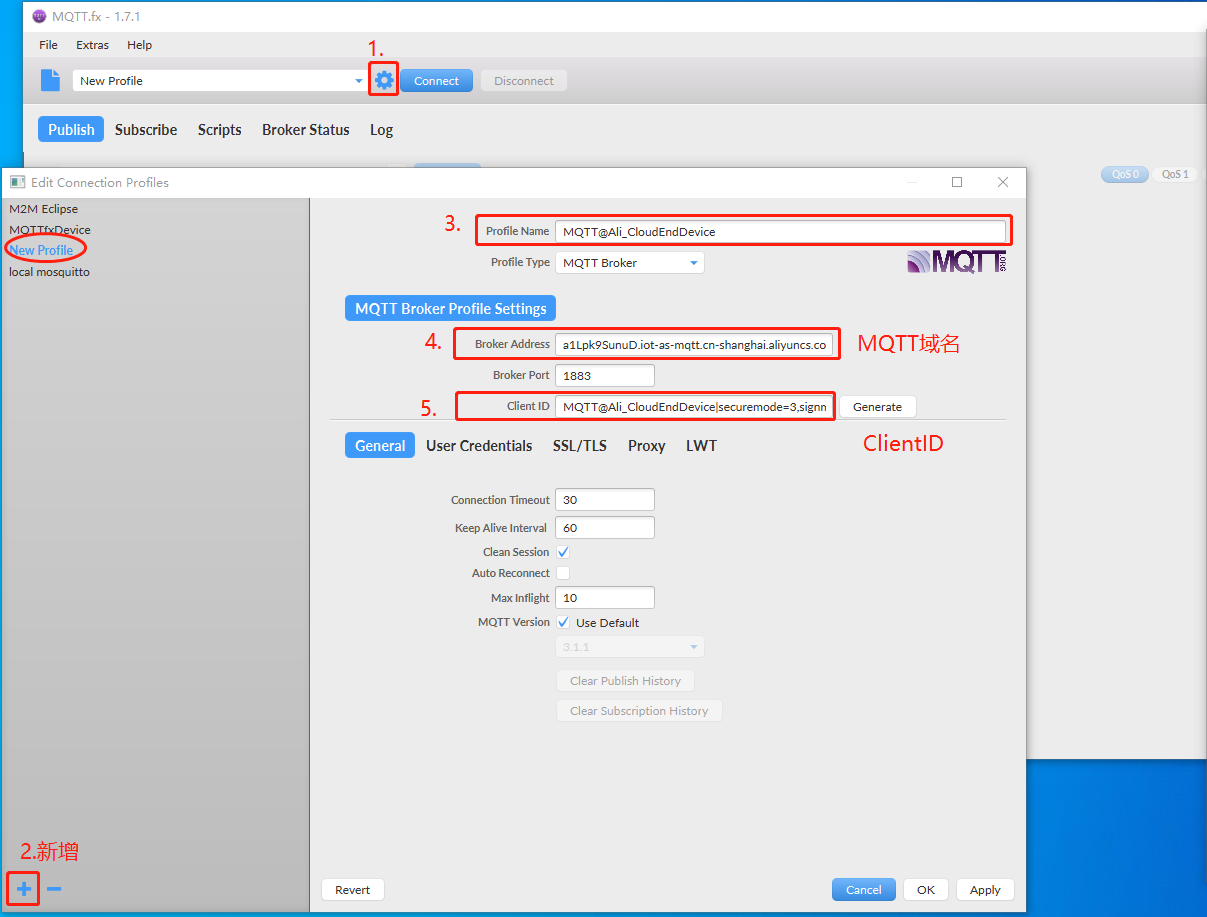Select local mosquitto profile
This screenshot has height=917, width=1207.
[50, 272]
